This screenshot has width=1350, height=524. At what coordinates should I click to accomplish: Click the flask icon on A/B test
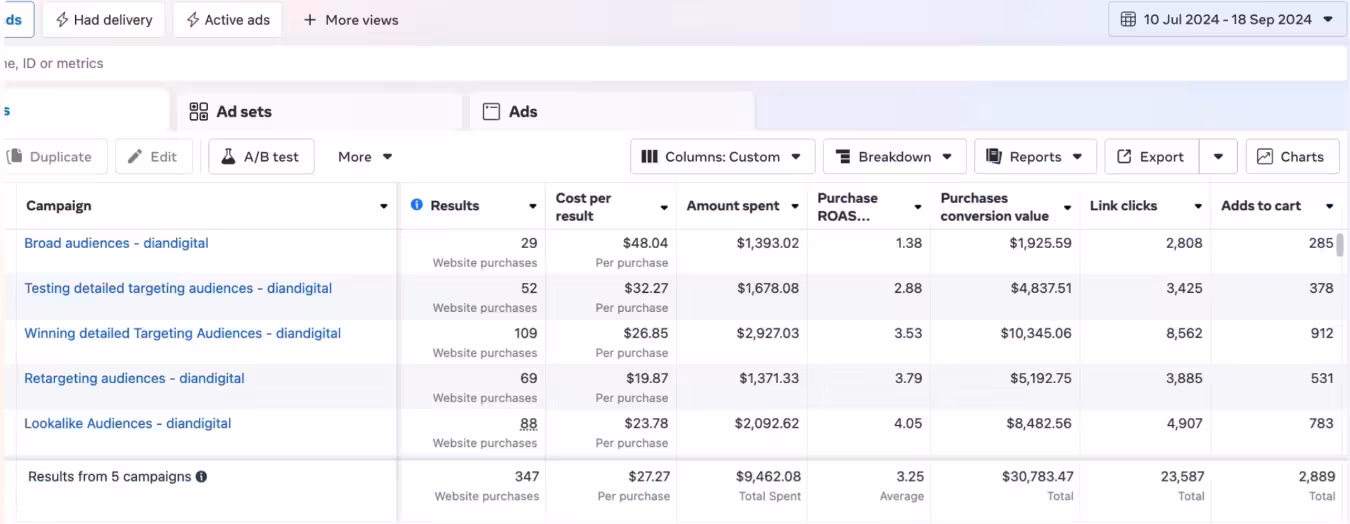click(x=228, y=156)
